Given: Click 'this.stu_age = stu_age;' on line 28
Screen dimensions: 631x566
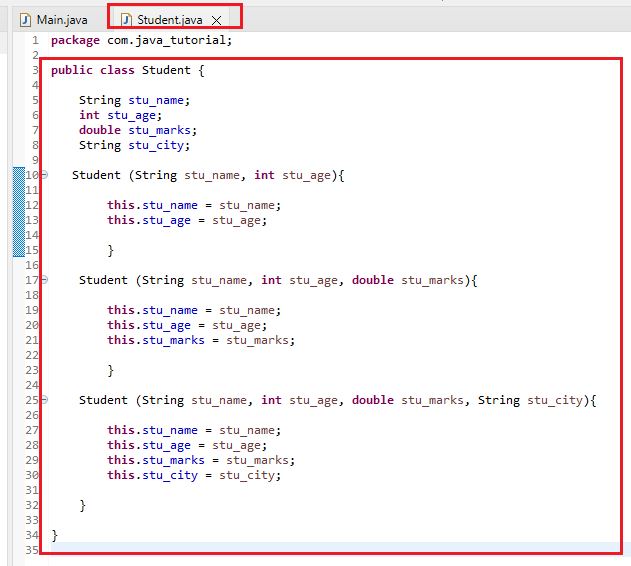Looking at the screenshot, I should click(187, 445).
